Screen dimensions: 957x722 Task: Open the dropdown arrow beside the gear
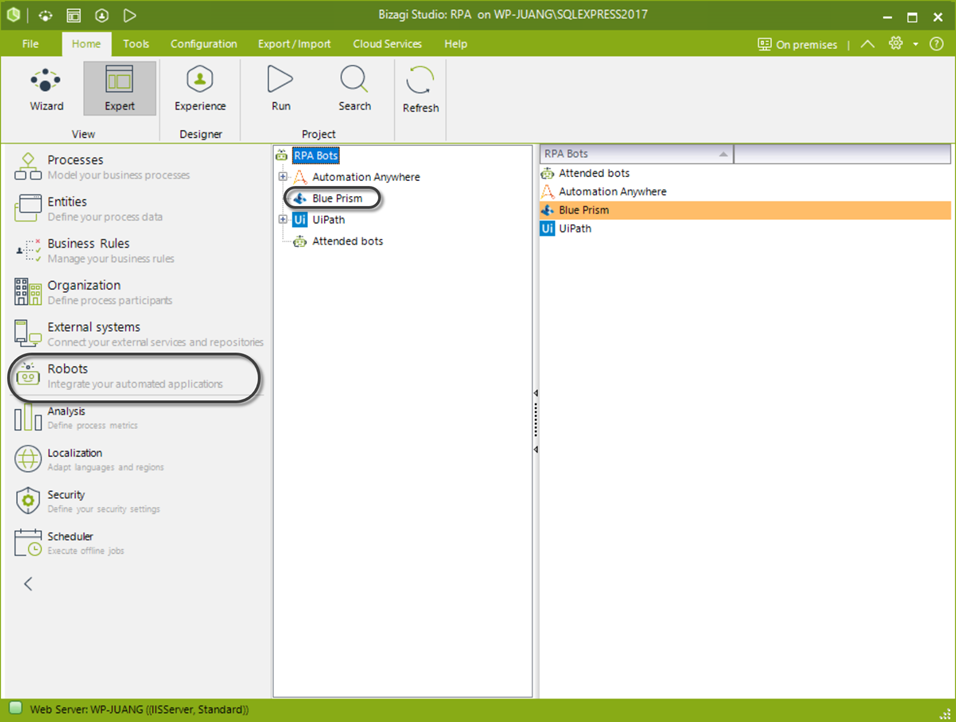pyautogui.click(x=915, y=44)
